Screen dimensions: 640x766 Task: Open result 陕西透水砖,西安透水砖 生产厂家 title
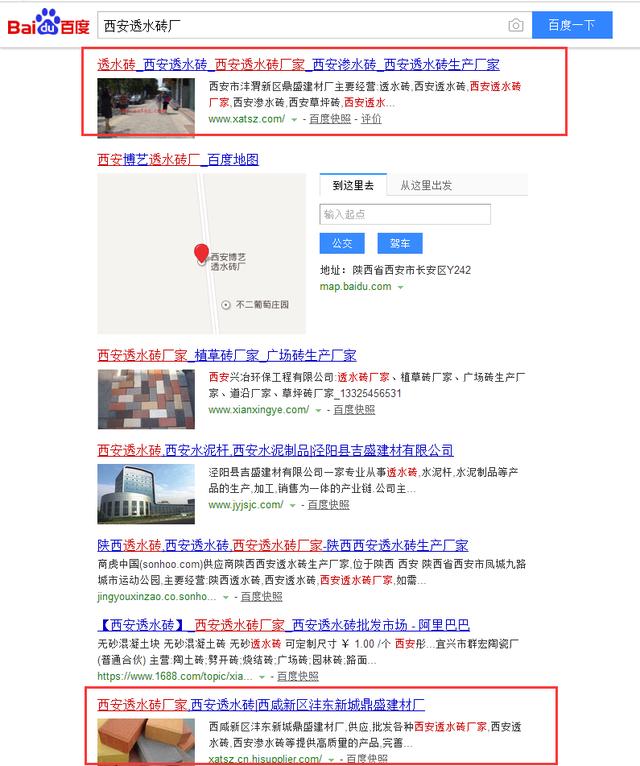(282, 545)
